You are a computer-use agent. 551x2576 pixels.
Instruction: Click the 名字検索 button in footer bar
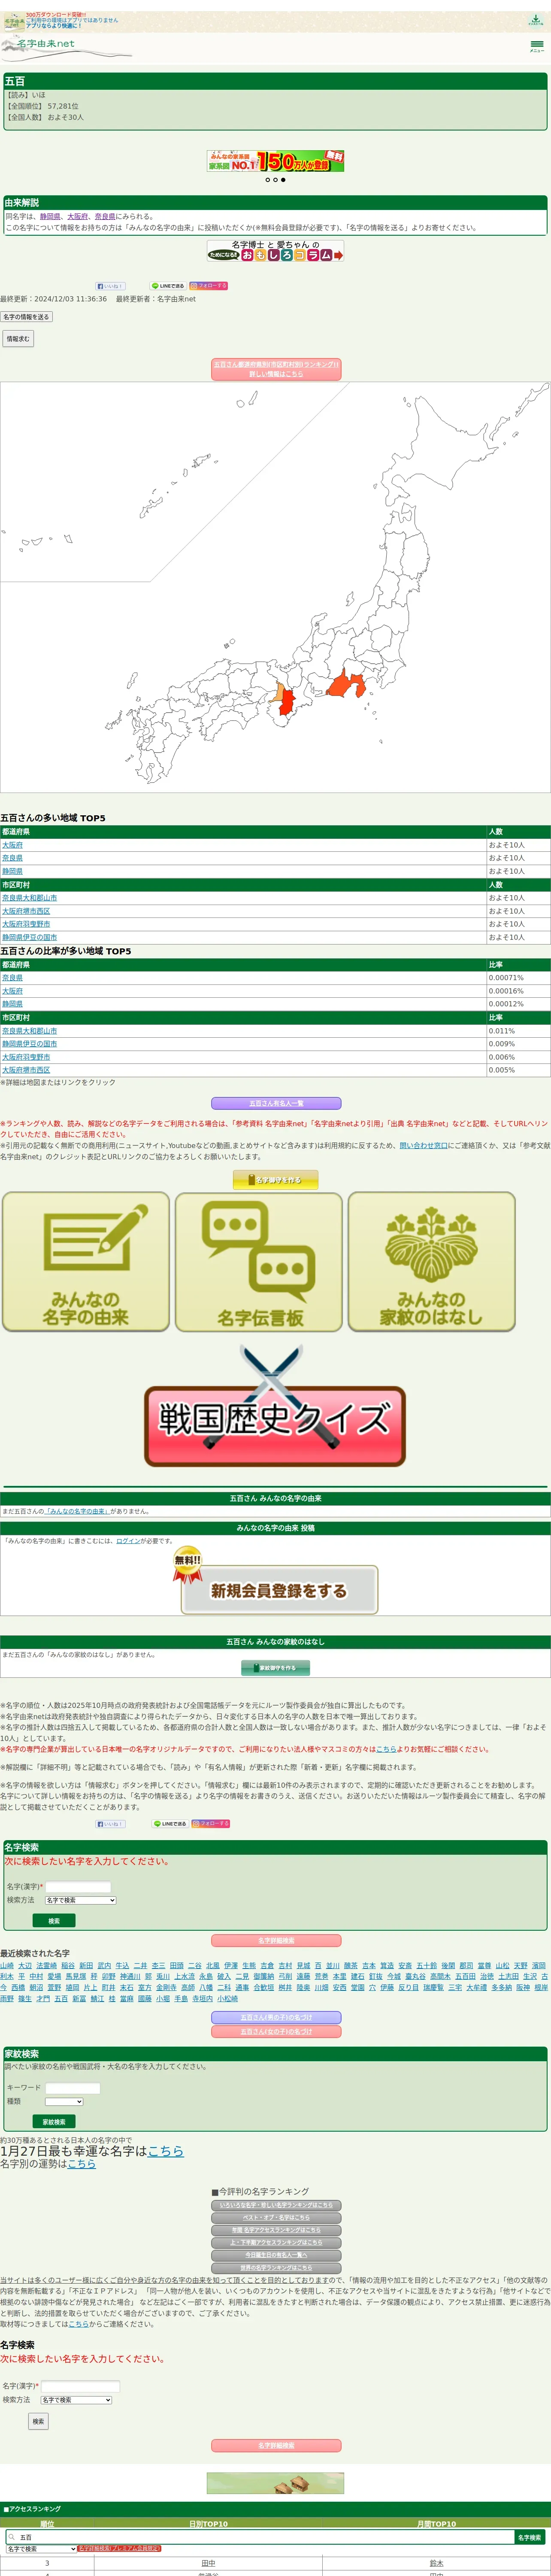click(x=530, y=2537)
